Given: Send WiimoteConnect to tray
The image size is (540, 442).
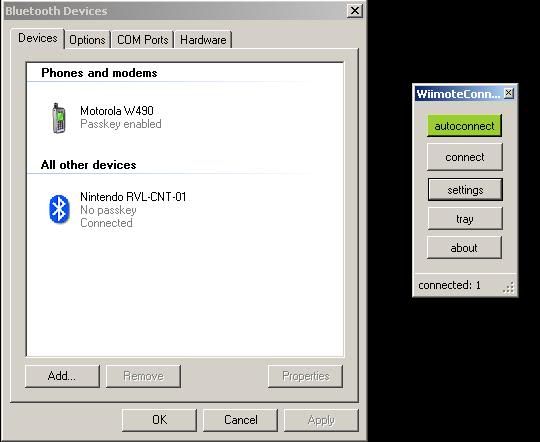Looking at the screenshot, I should pos(465,219).
